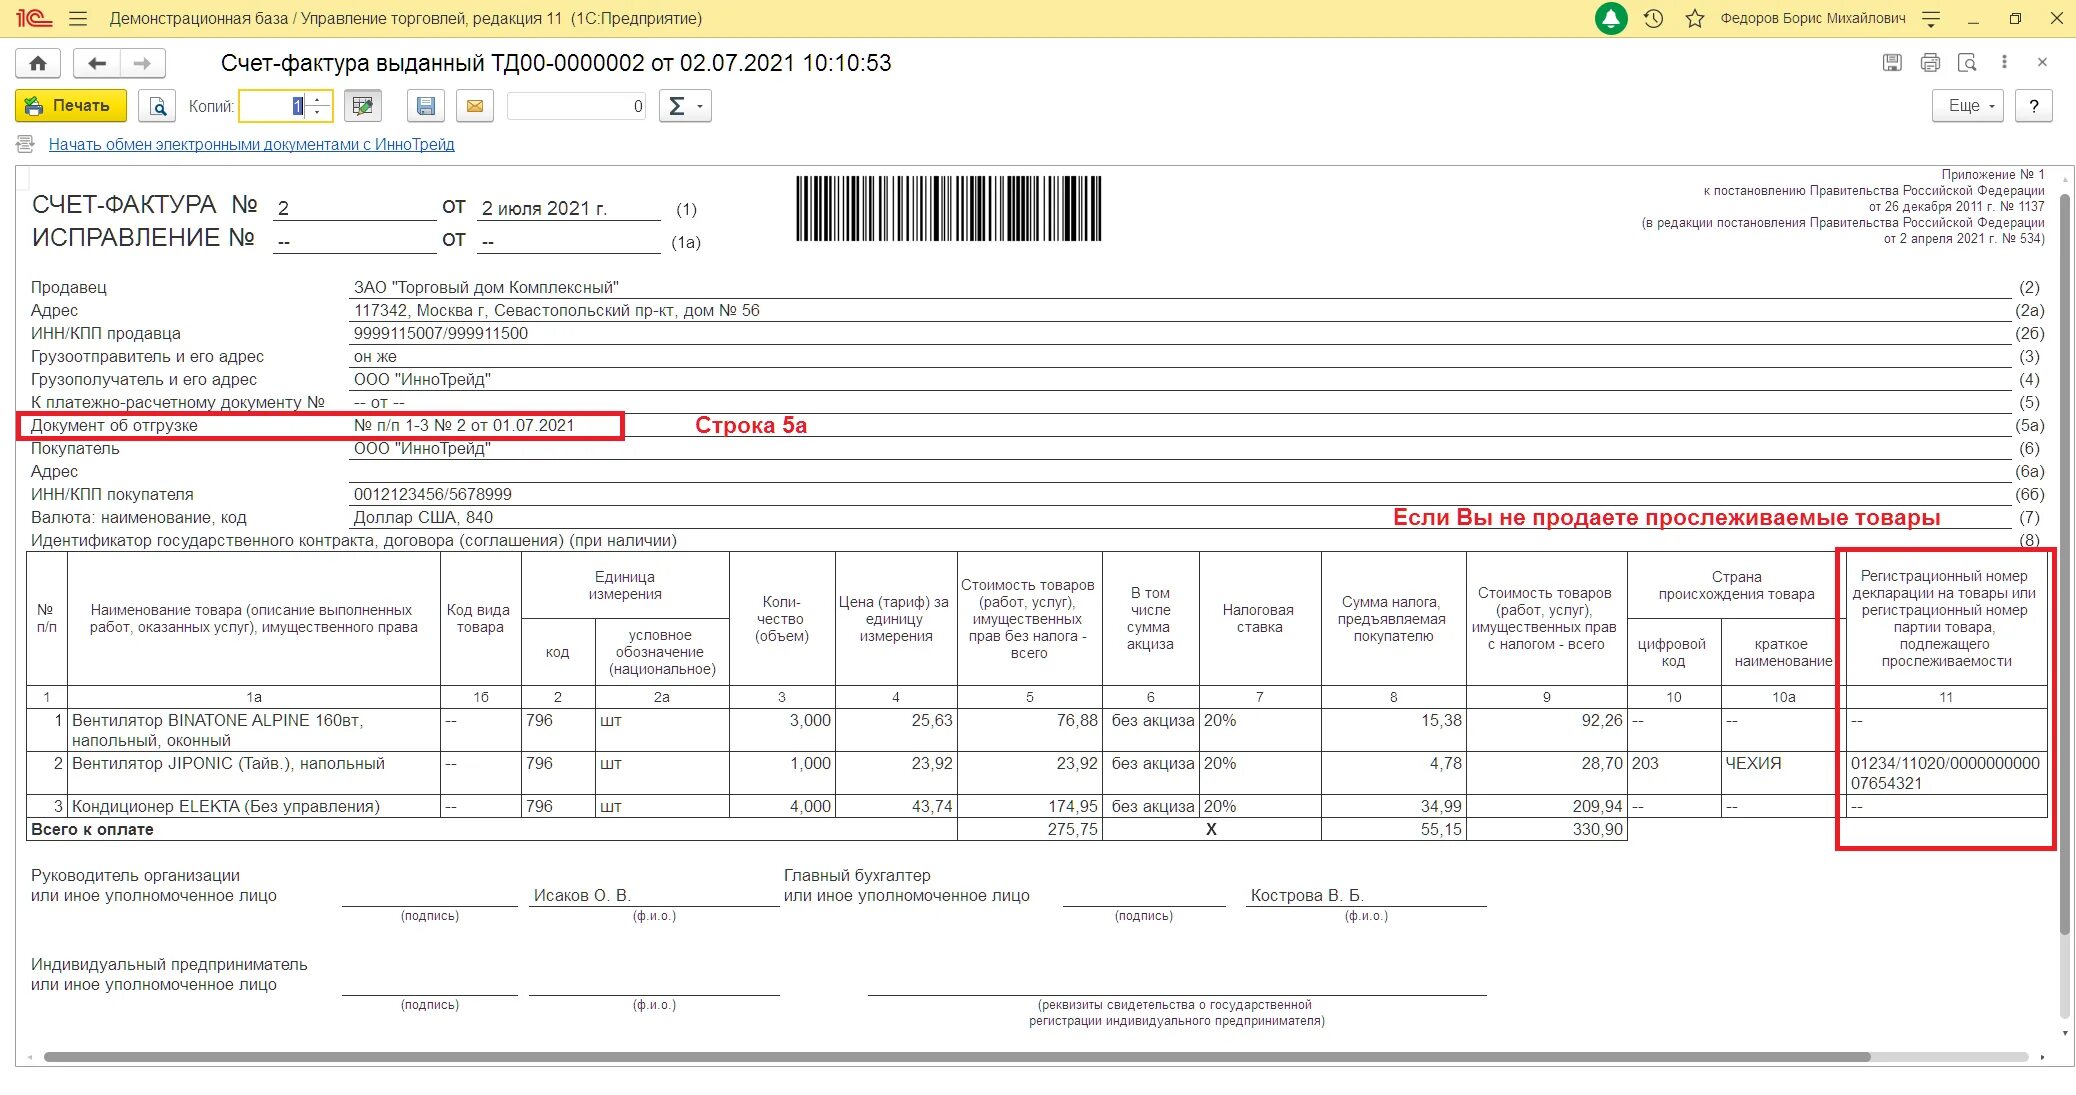Decrease copies with spinner down arrow
The width and height of the screenshot is (2076, 1095).
pos(318,113)
